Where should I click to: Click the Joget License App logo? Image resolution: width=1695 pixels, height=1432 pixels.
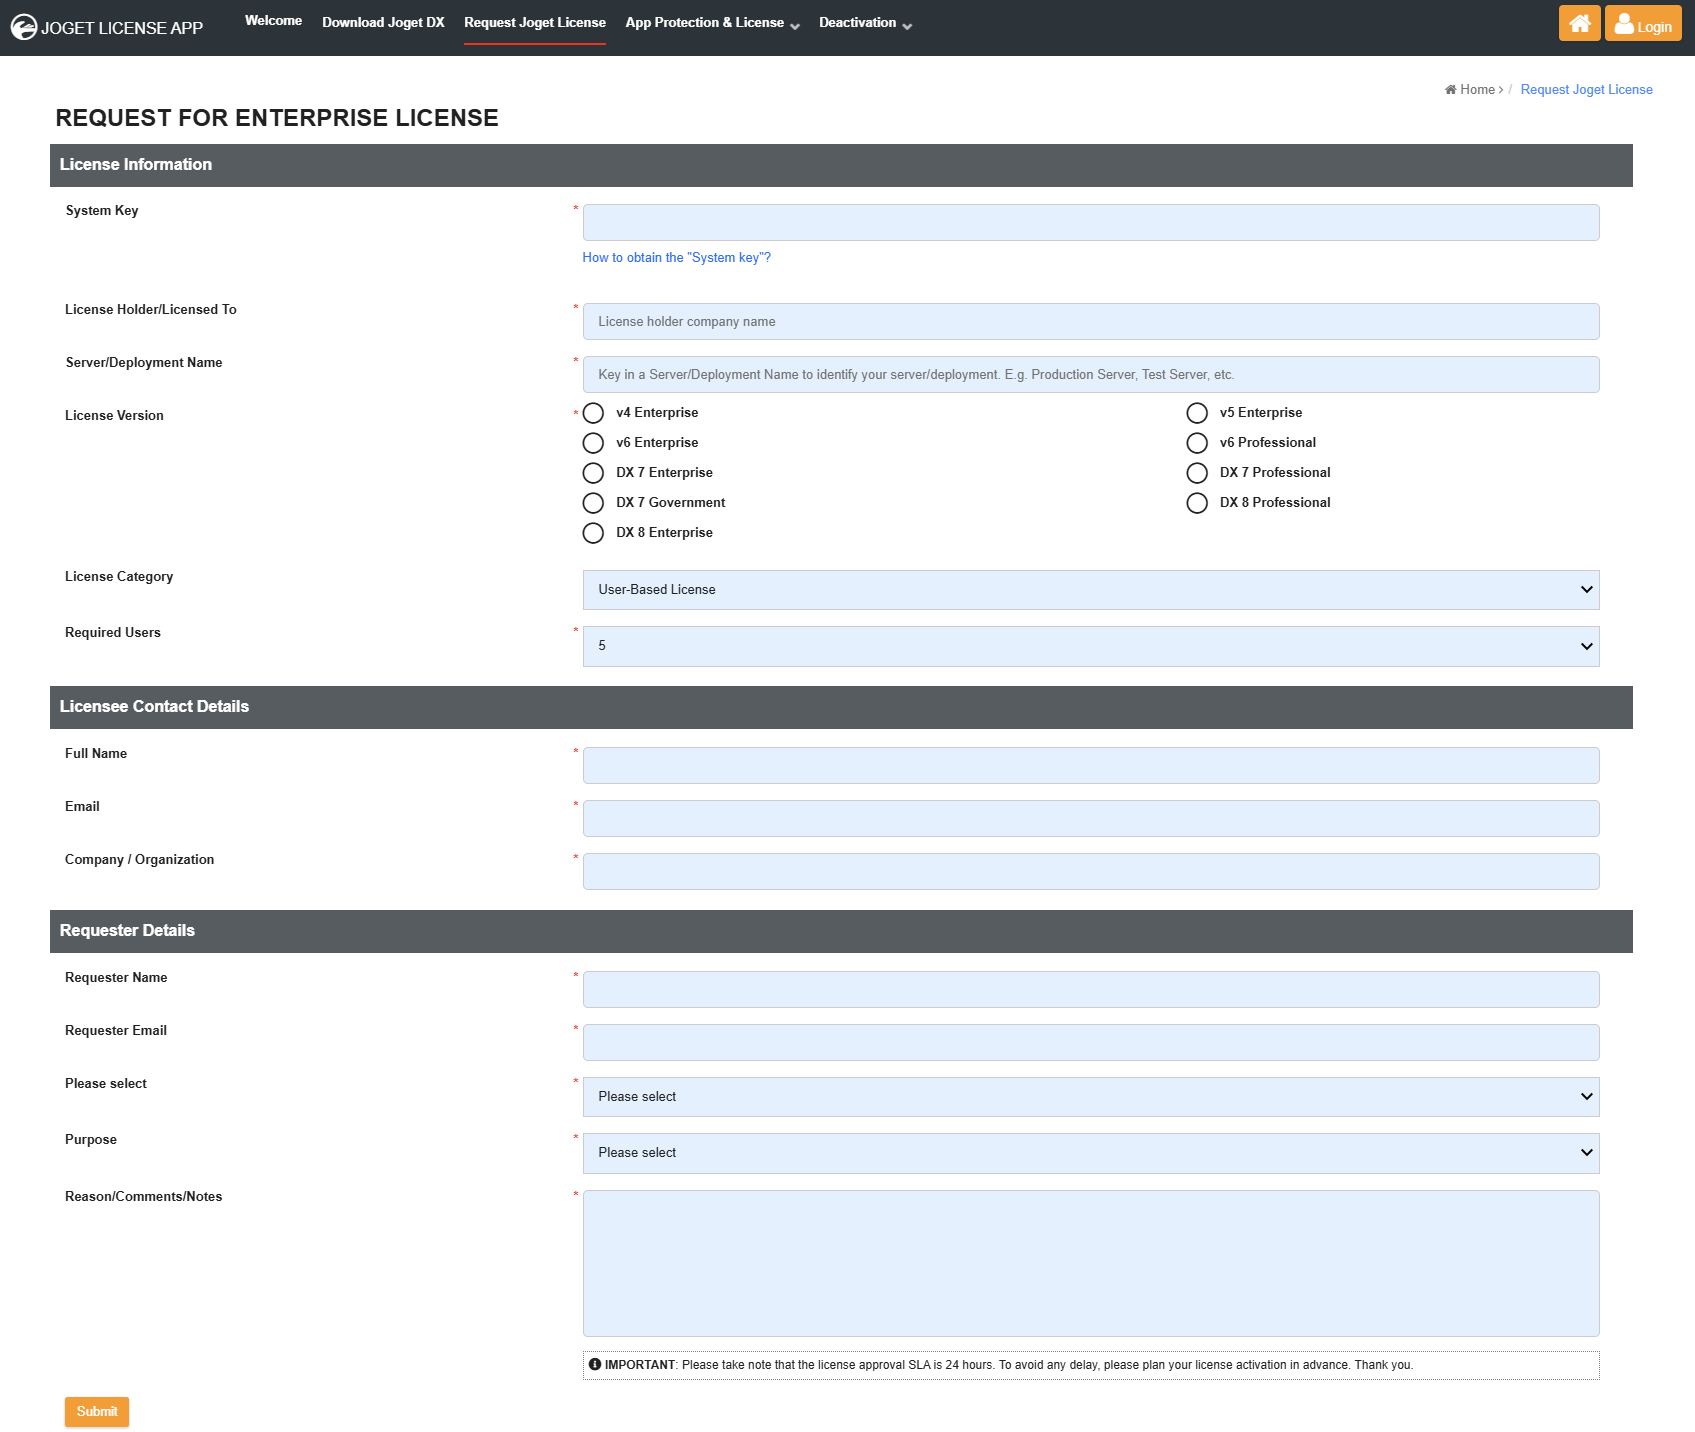click(x=107, y=27)
